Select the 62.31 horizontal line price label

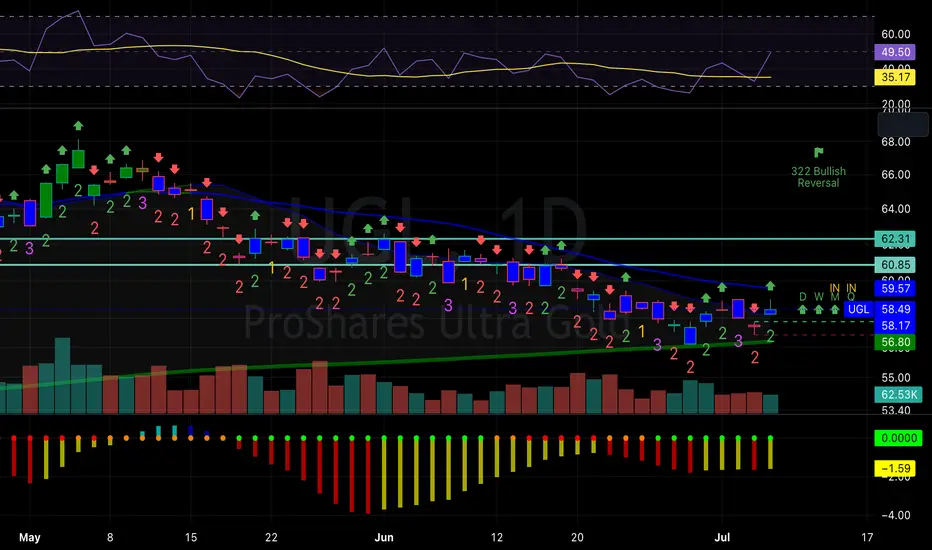tap(895, 239)
